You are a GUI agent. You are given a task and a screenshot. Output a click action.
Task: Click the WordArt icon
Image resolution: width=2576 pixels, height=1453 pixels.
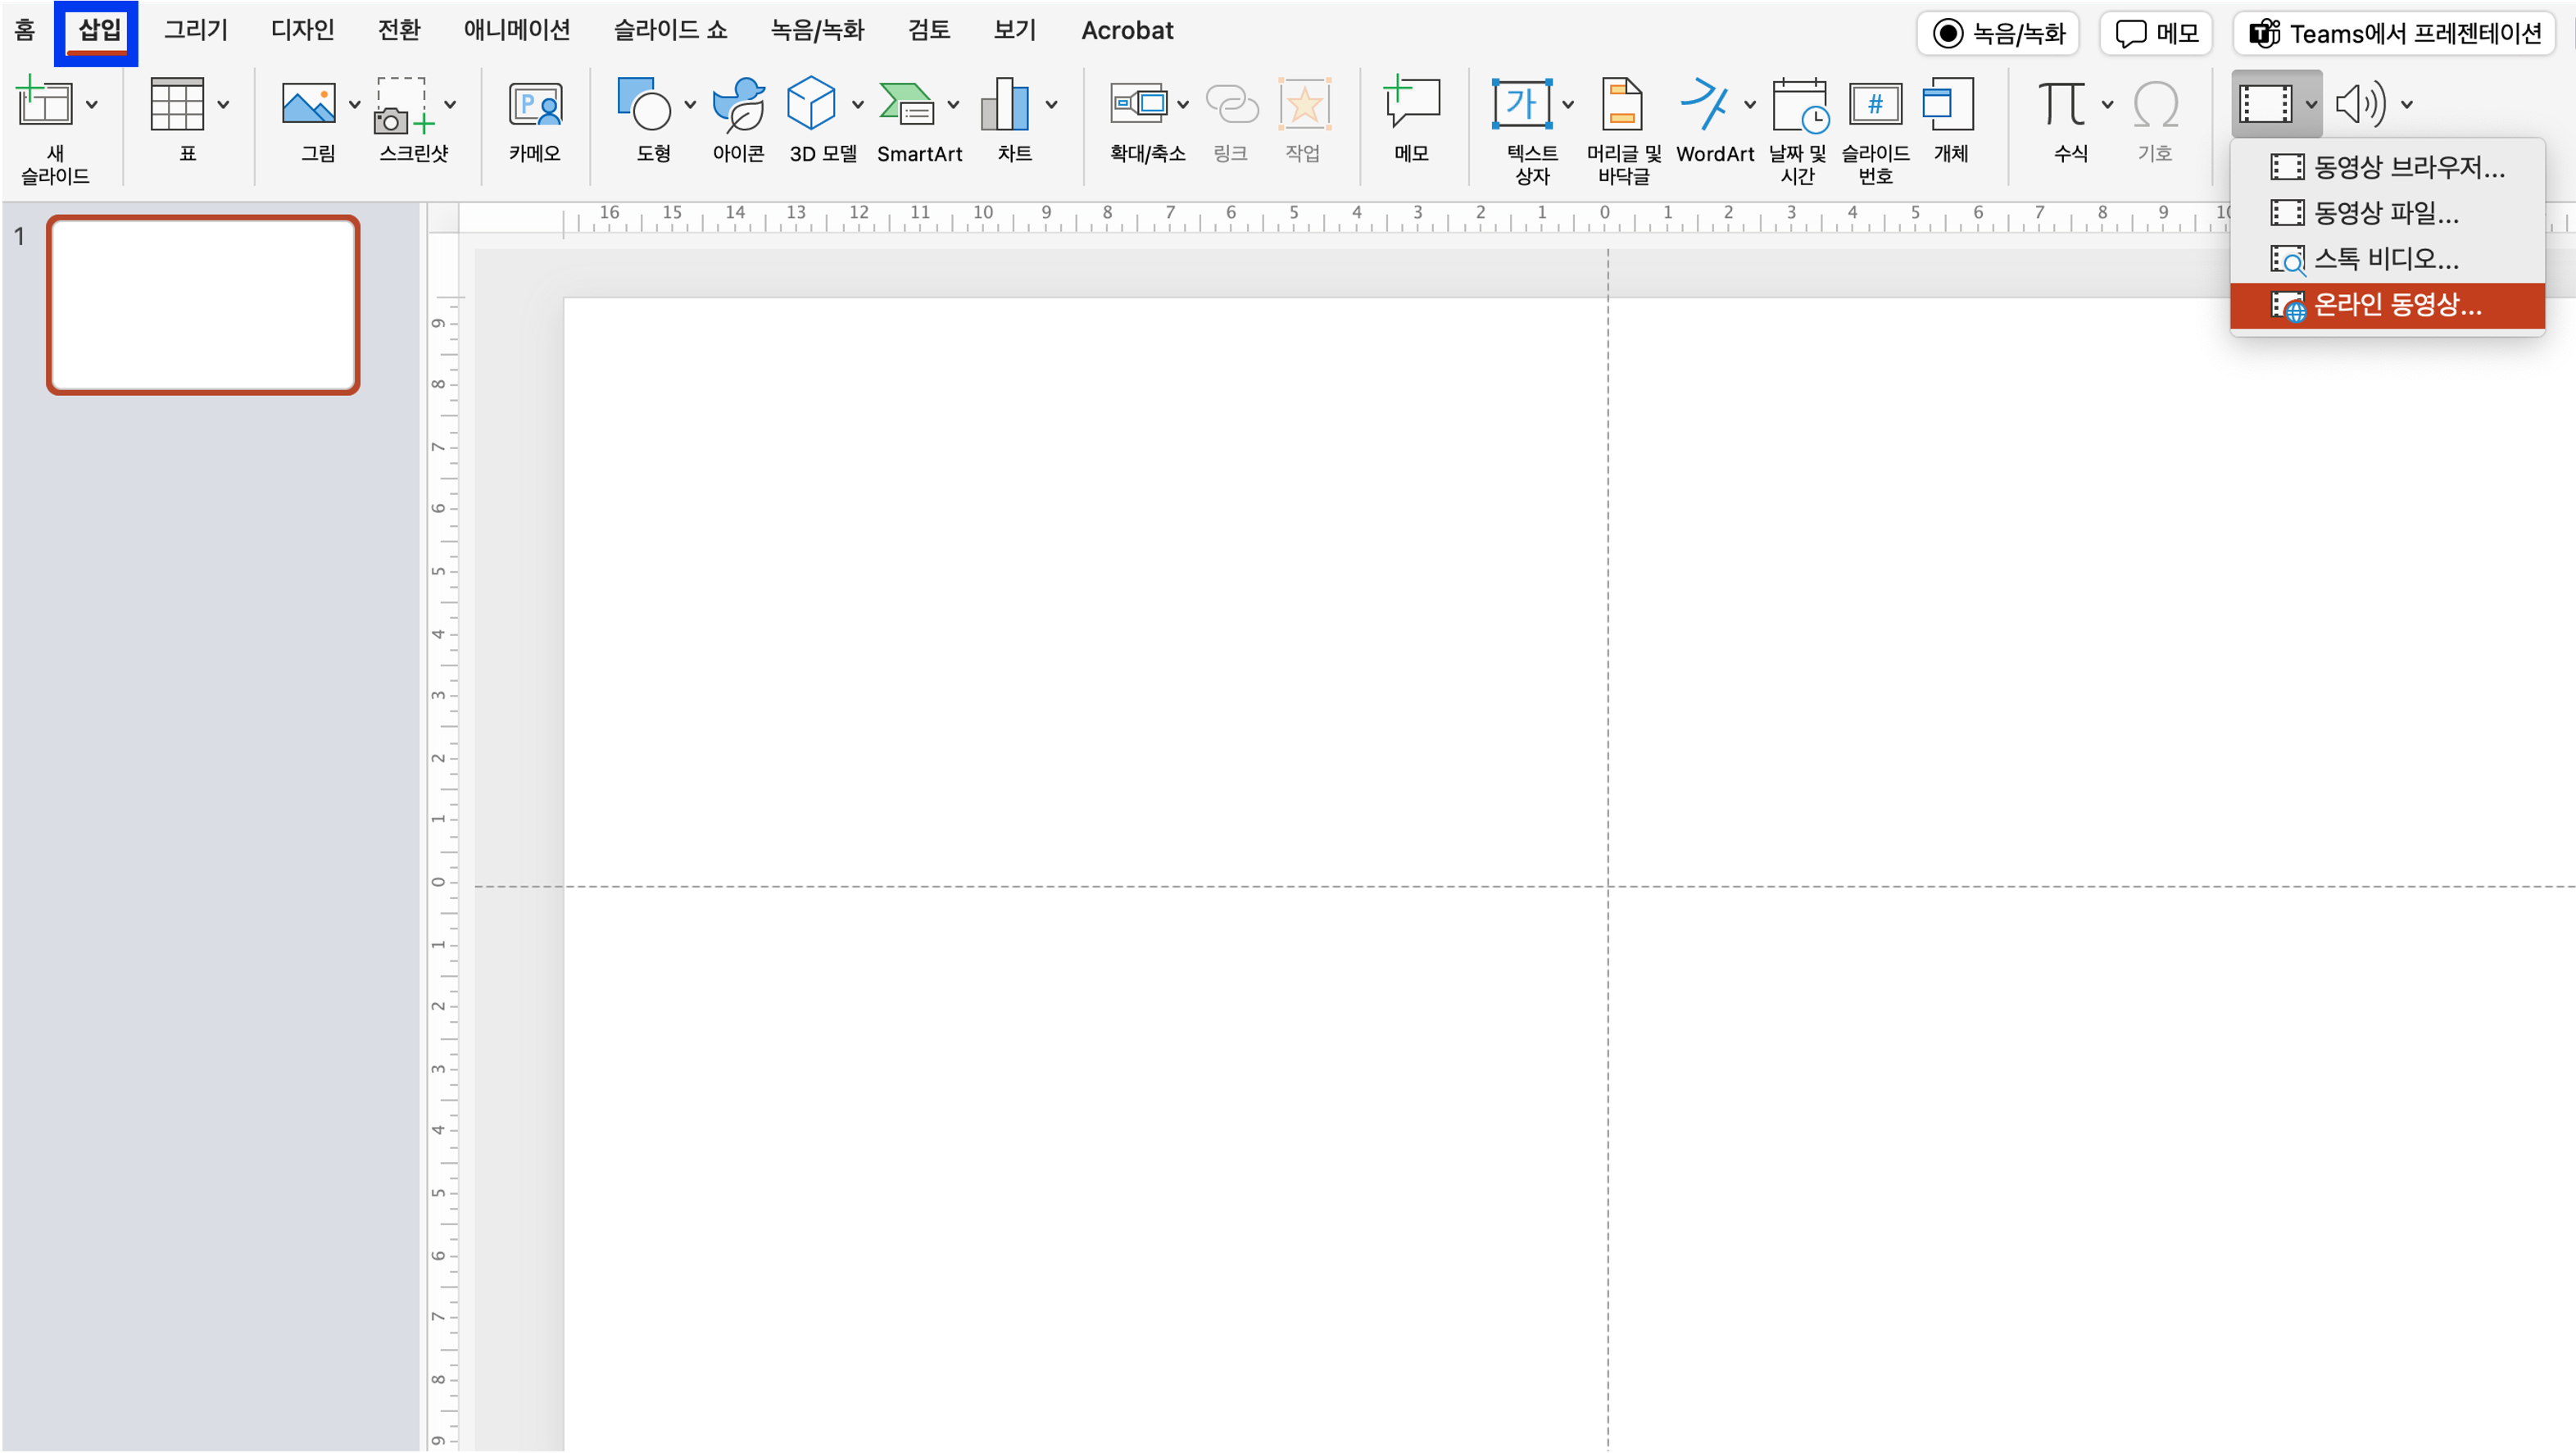pos(1705,103)
